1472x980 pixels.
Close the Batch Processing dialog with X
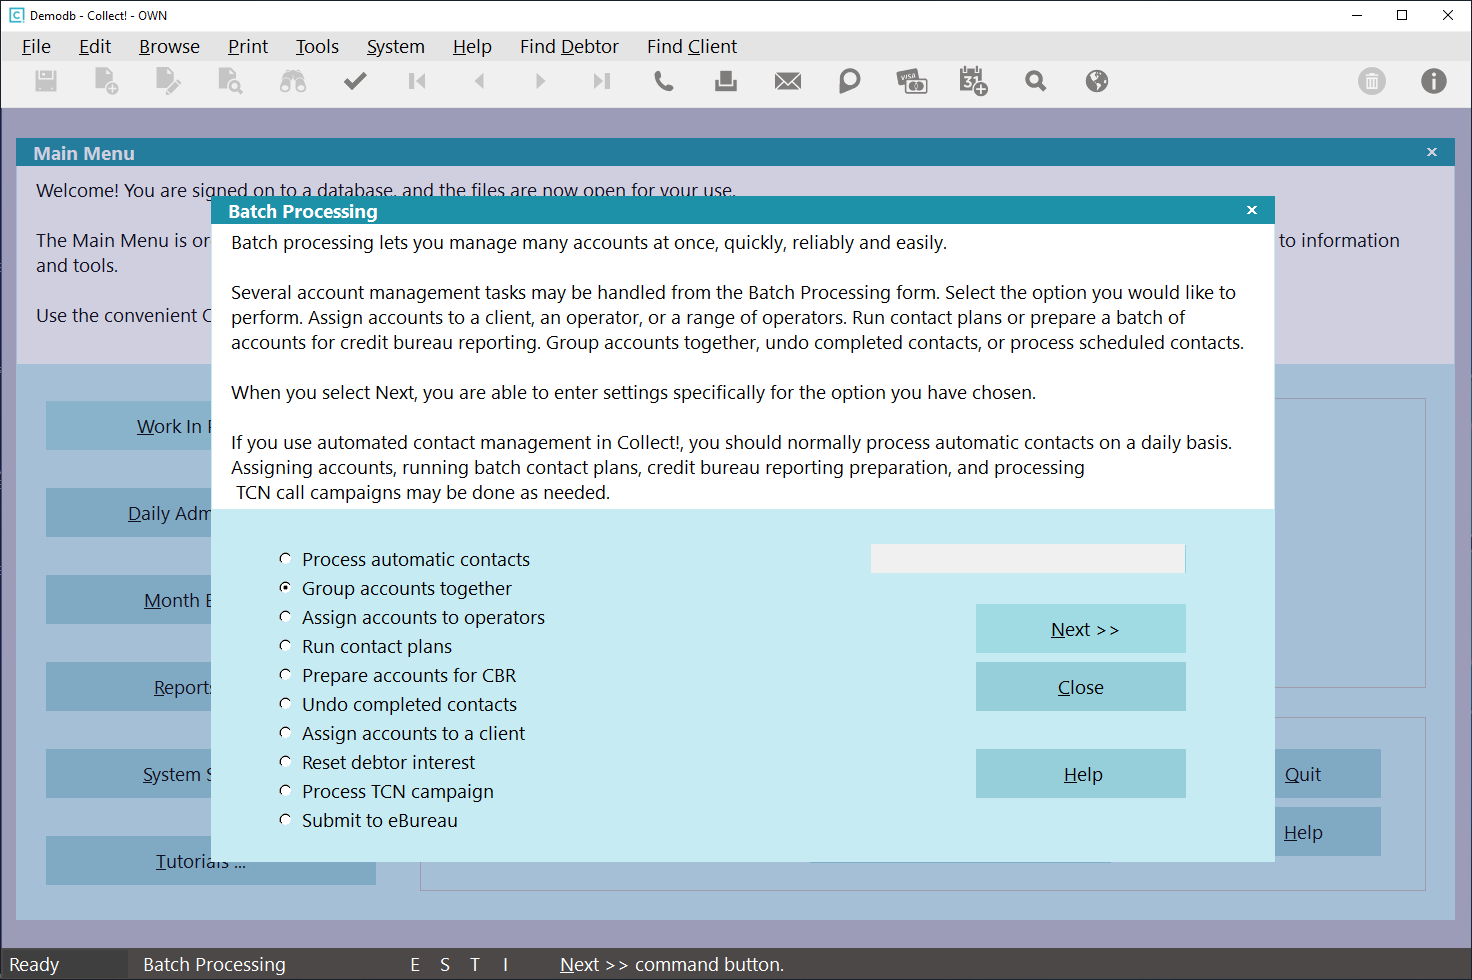click(1252, 210)
